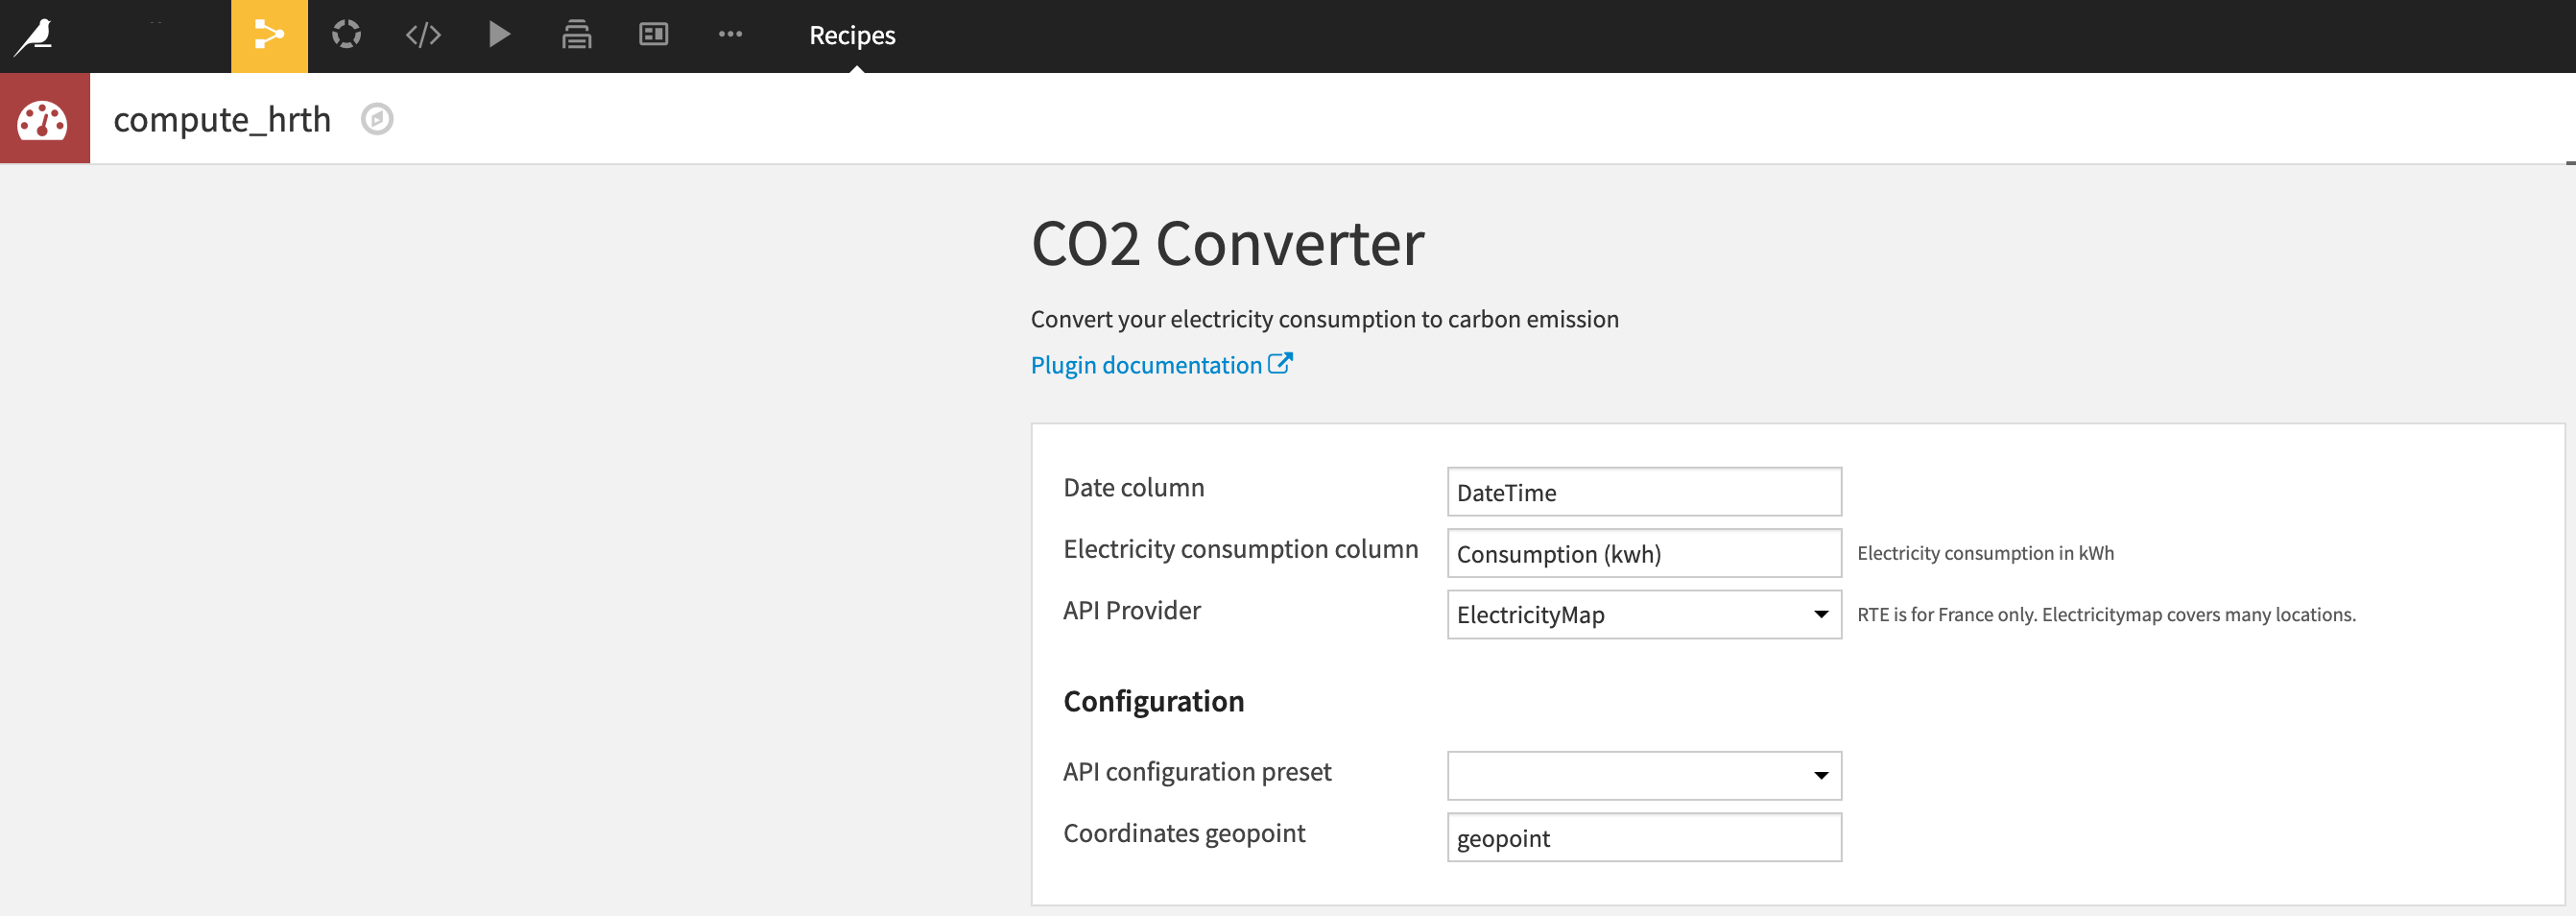The height and width of the screenshot is (916, 2576).
Task: Open the Flow view icon
Action: (269, 36)
